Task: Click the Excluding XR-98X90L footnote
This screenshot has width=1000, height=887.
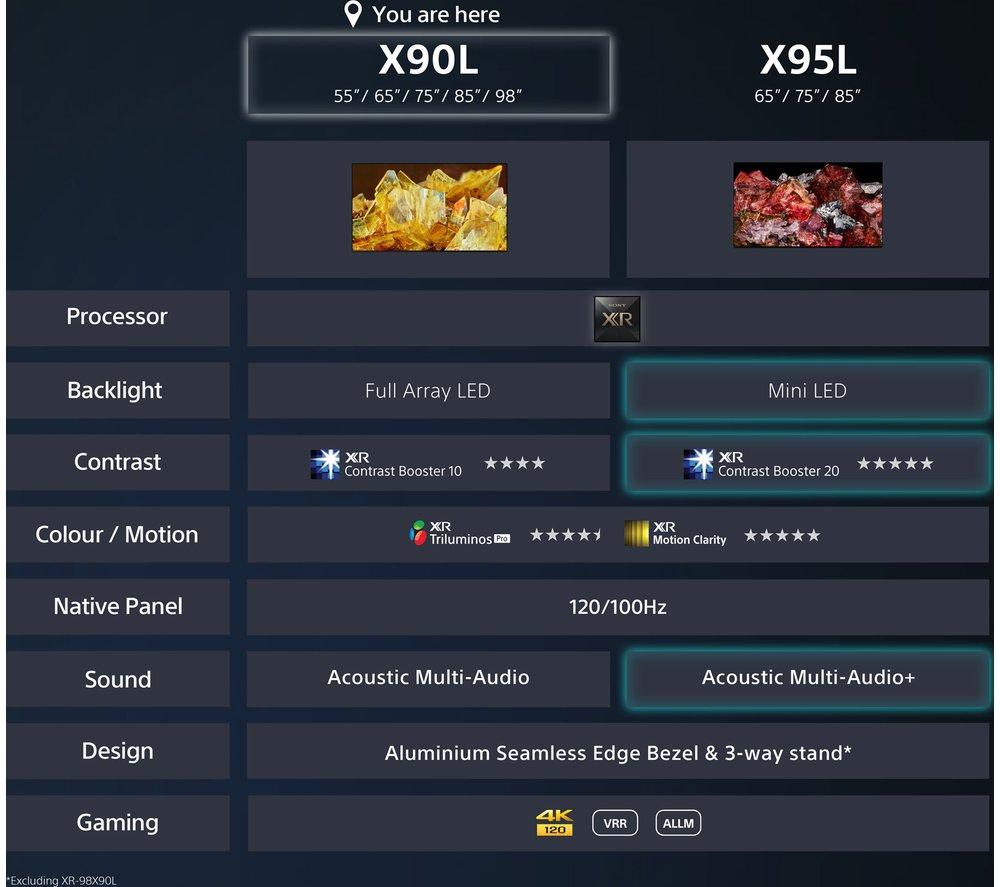Action: (x=62, y=880)
